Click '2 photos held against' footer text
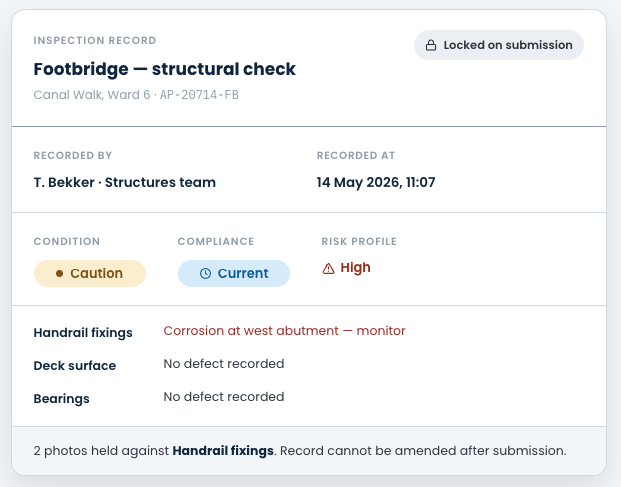 [101, 451]
